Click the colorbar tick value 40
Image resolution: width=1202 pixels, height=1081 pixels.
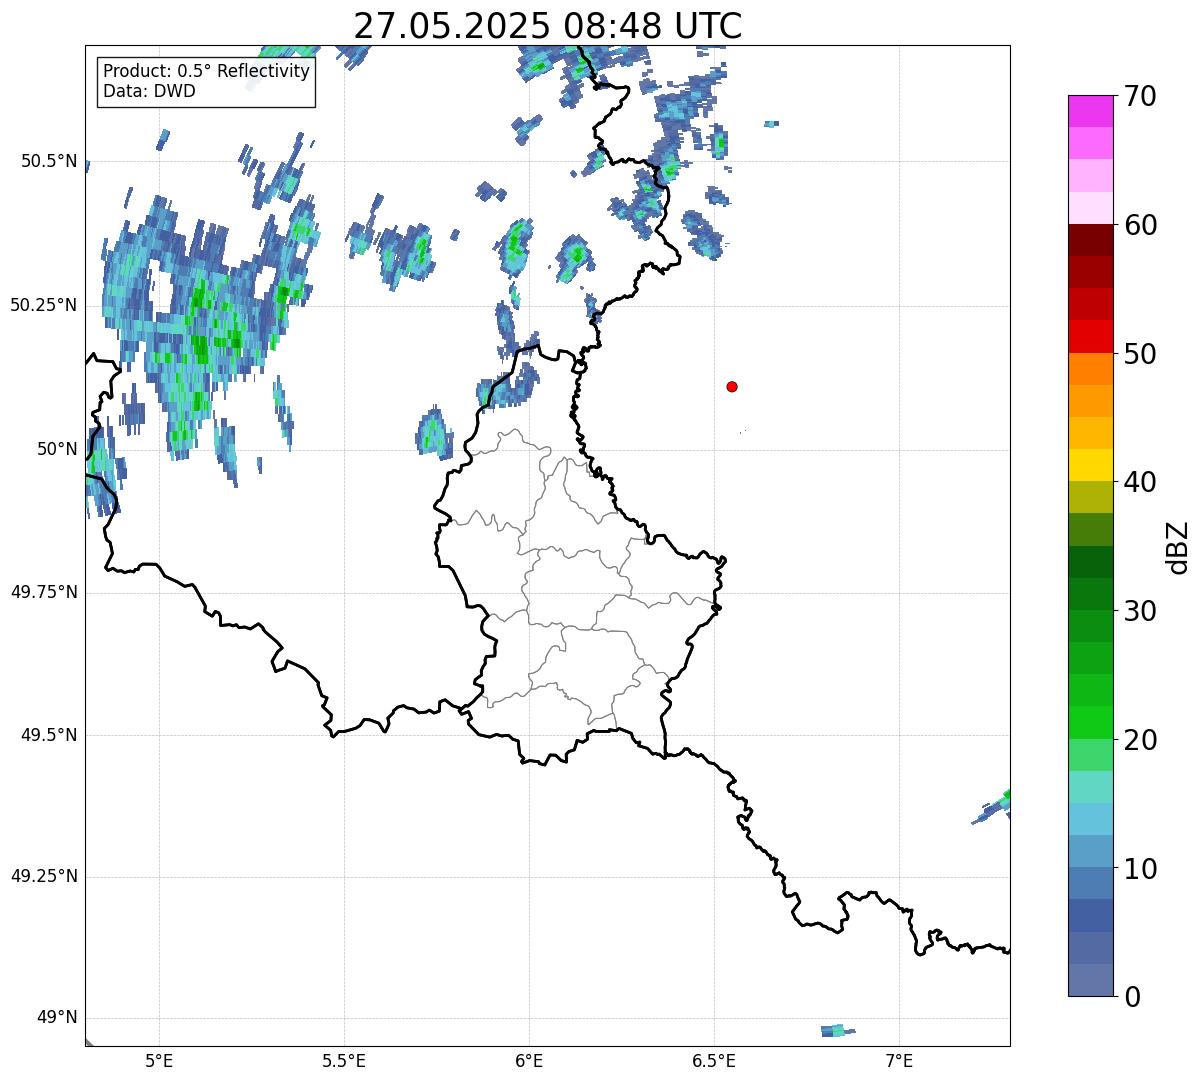pyautogui.click(x=1139, y=483)
